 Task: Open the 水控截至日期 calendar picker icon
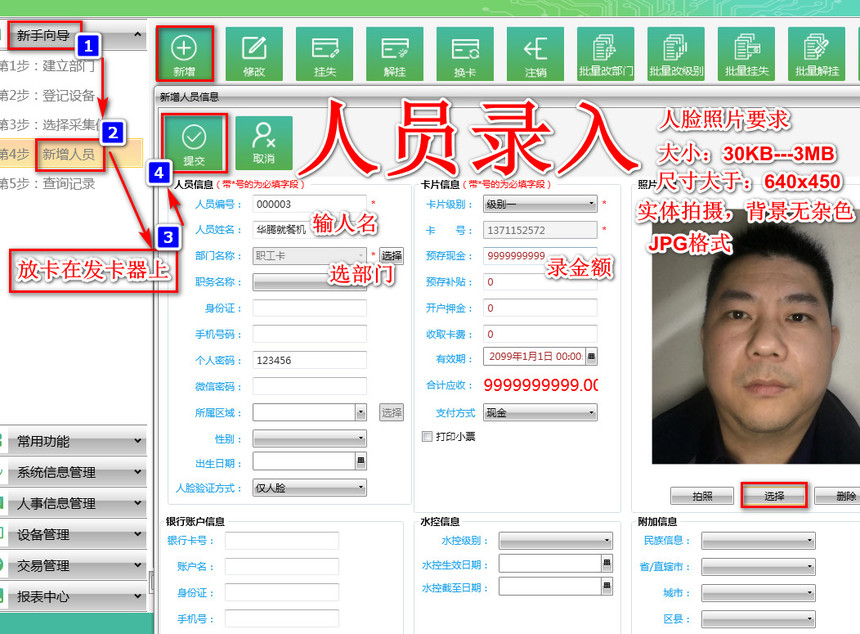point(607,587)
